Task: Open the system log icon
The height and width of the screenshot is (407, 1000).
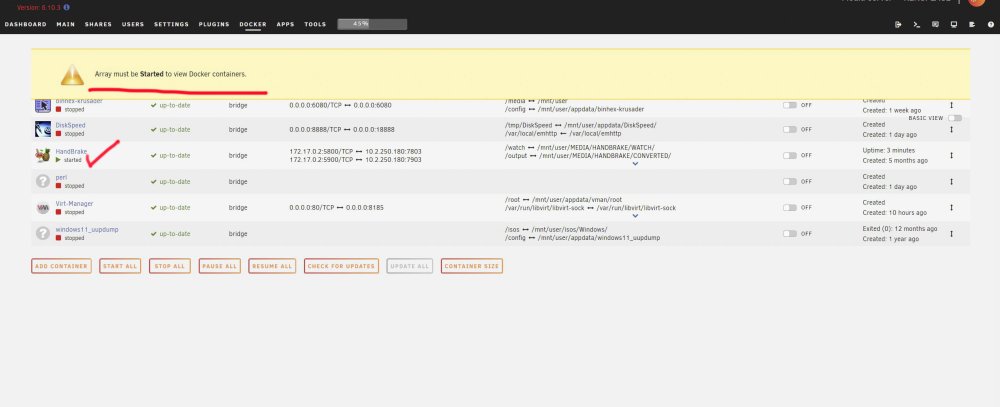Action: click(972, 24)
